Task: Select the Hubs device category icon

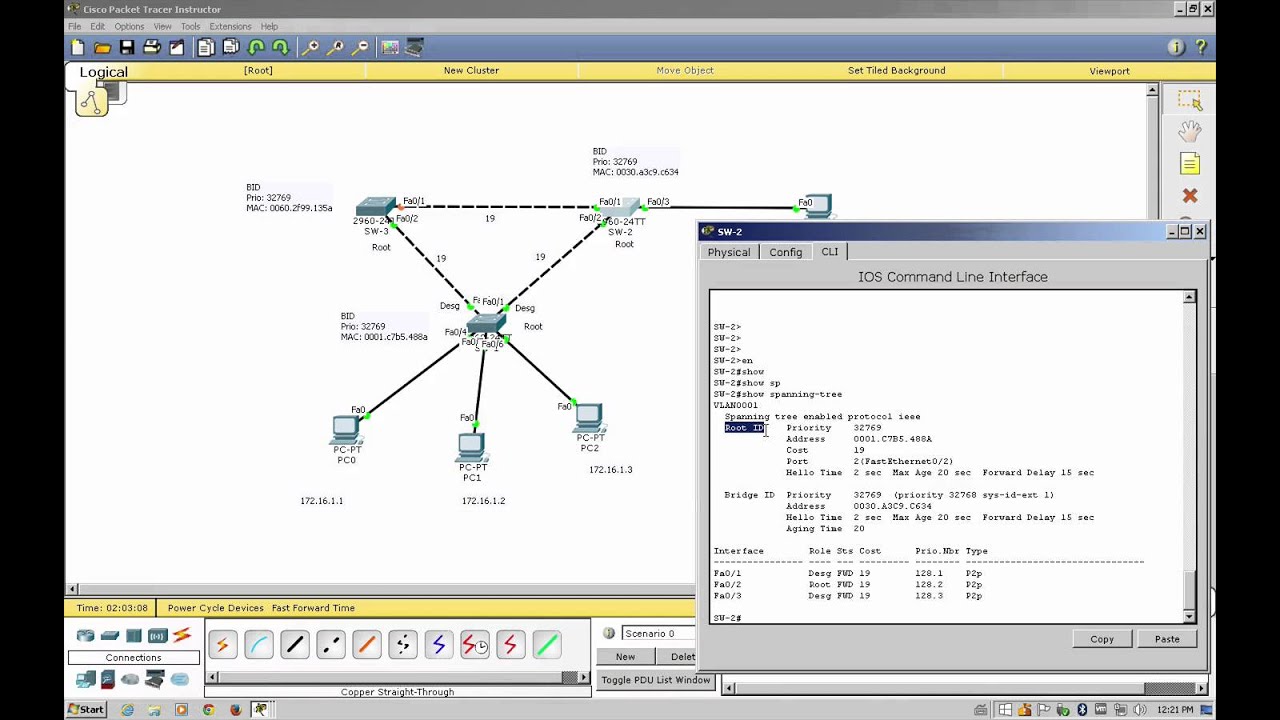Action: pyautogui.click(x=134, y=635)
